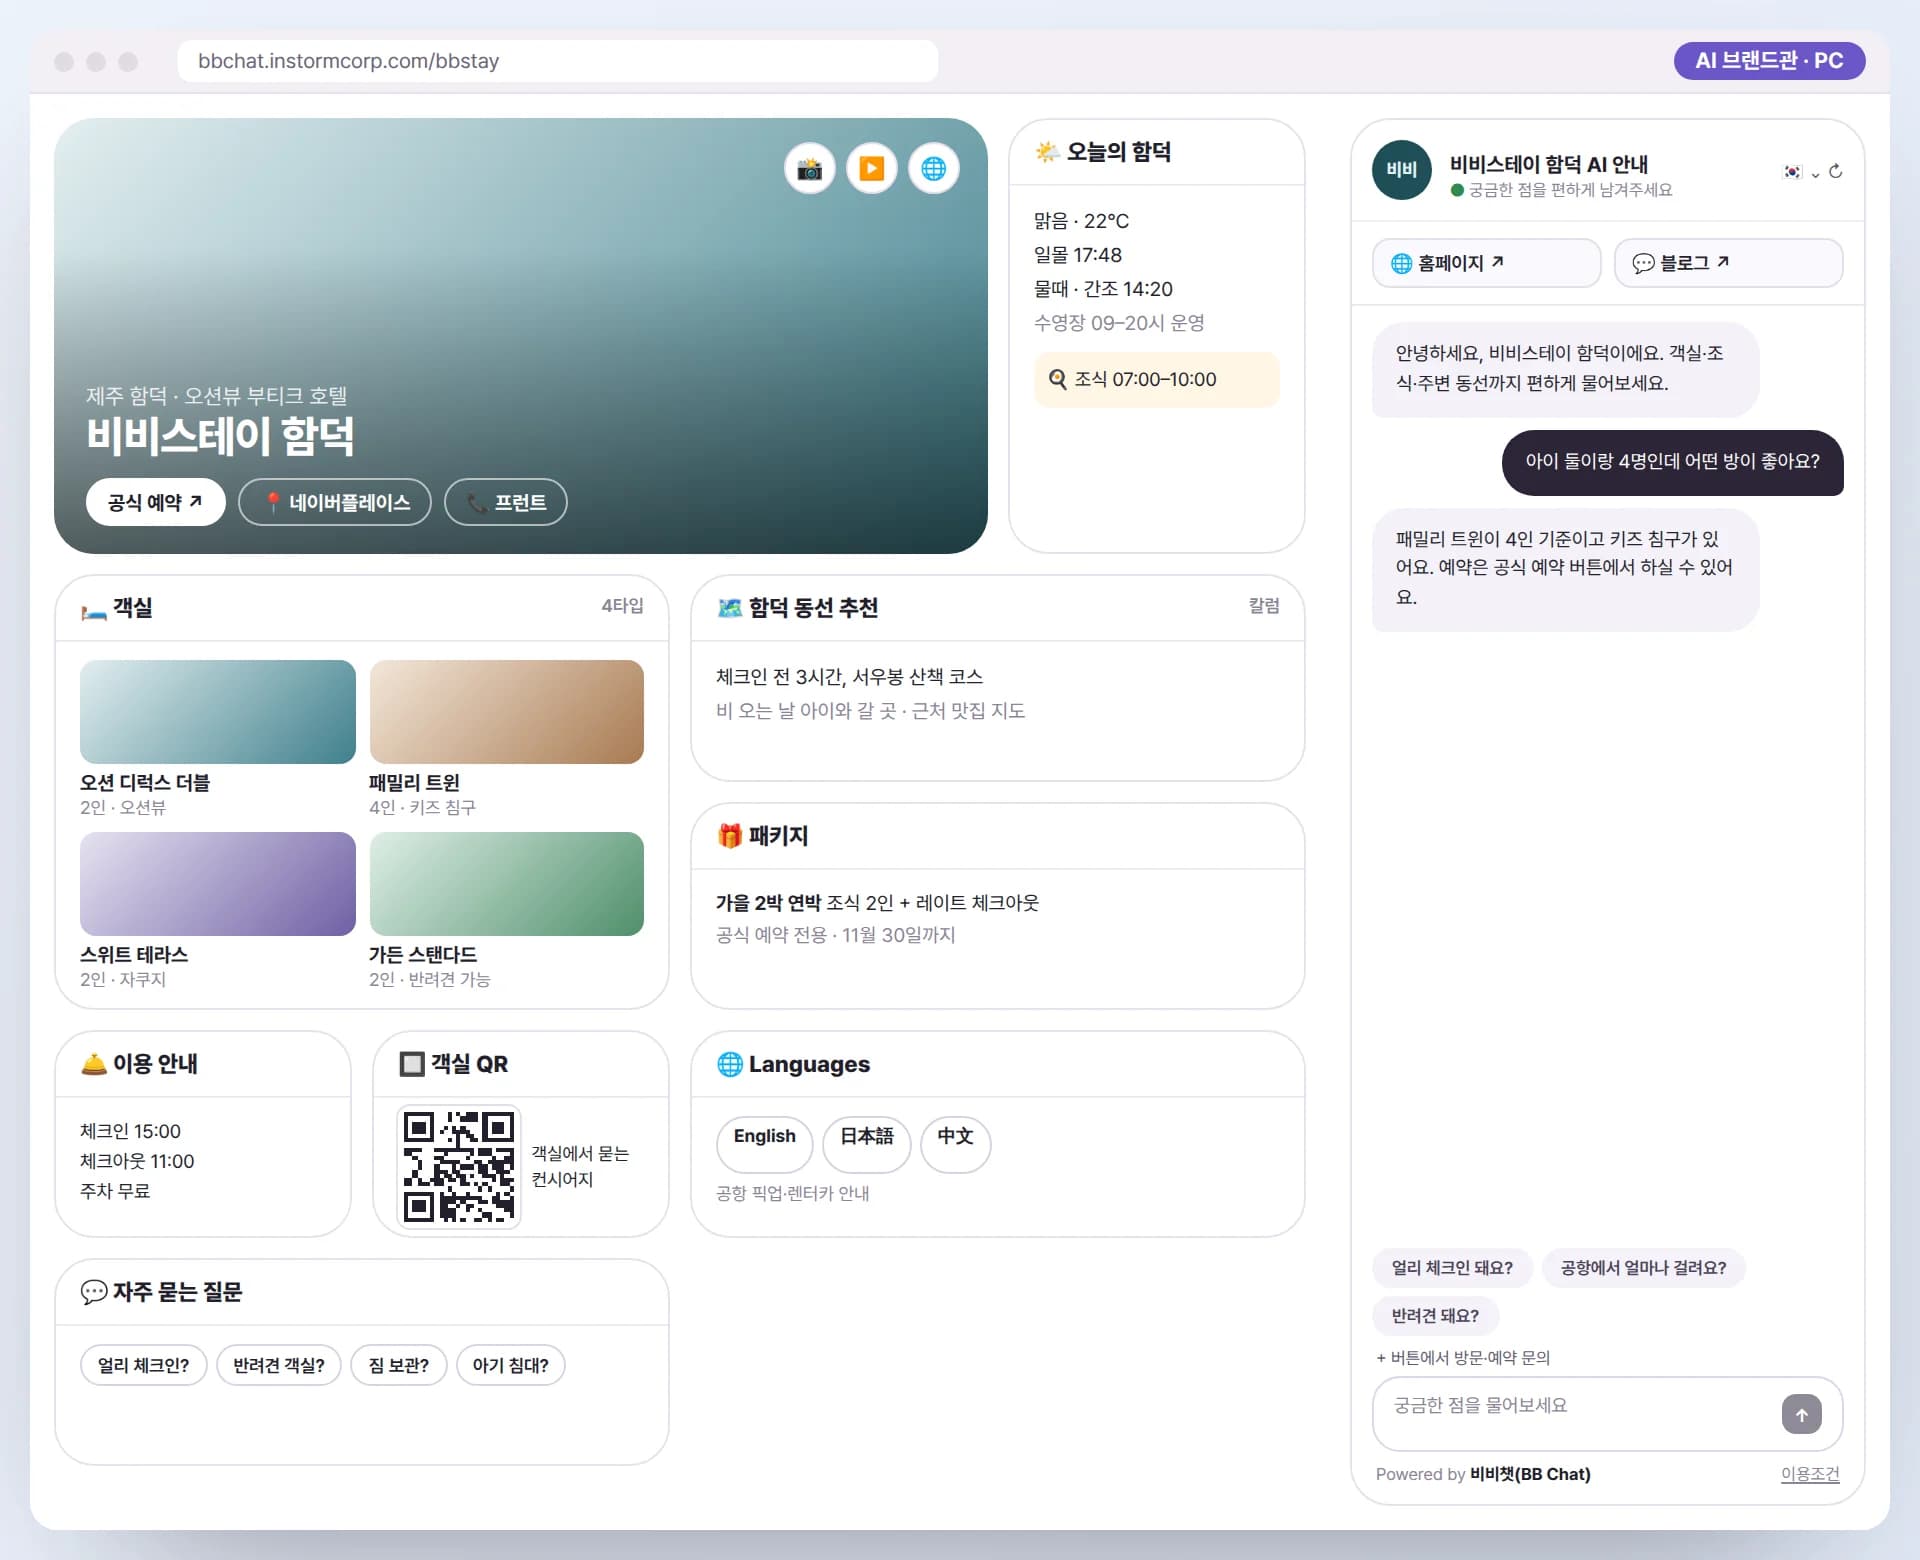1920x1560 pixels.
Task: Send message with the arrow button
Action: [x=1801, y=1414]
